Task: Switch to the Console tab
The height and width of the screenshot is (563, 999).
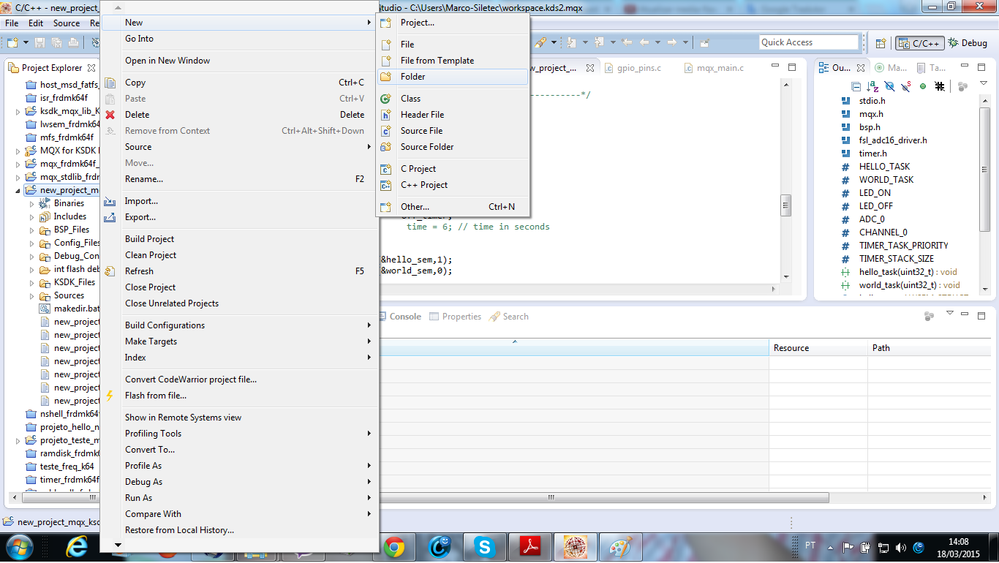Action: [x=399, y=317]
